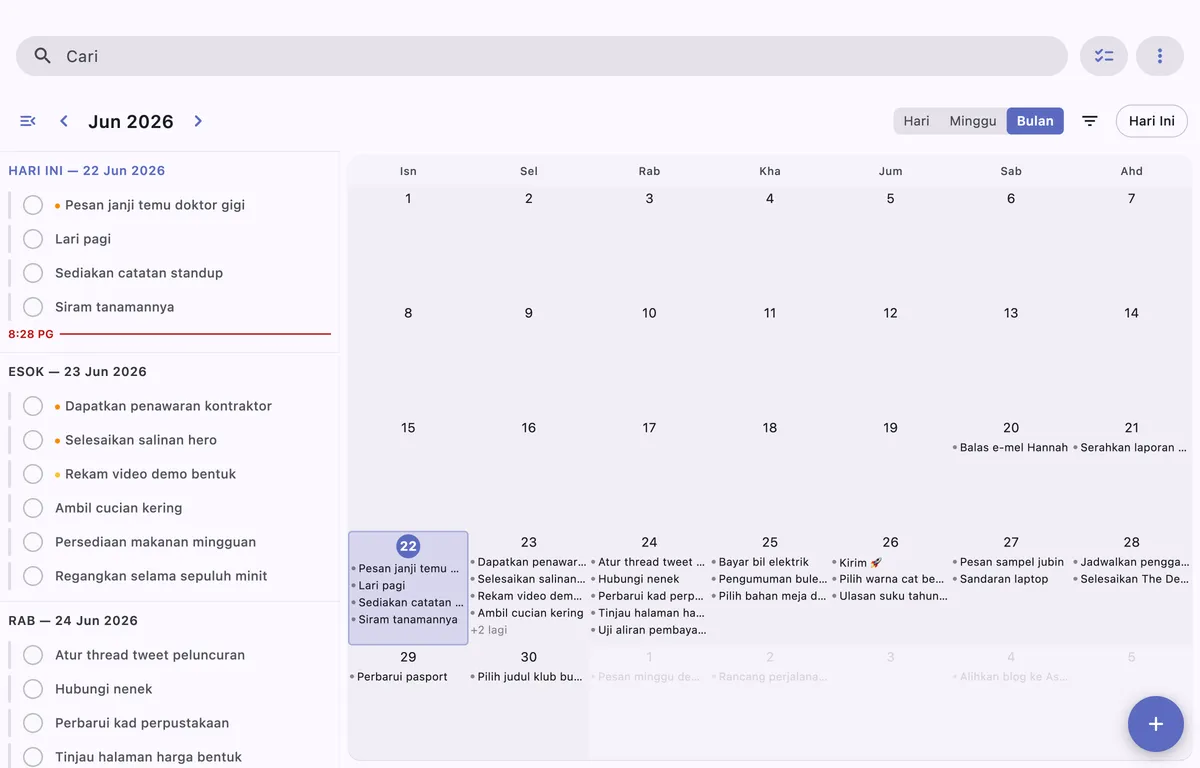This screenshot has width=1200, height=768.
Task: Check off Pesan janji temu doktor gigi
Action: click(x=33, y=205)
